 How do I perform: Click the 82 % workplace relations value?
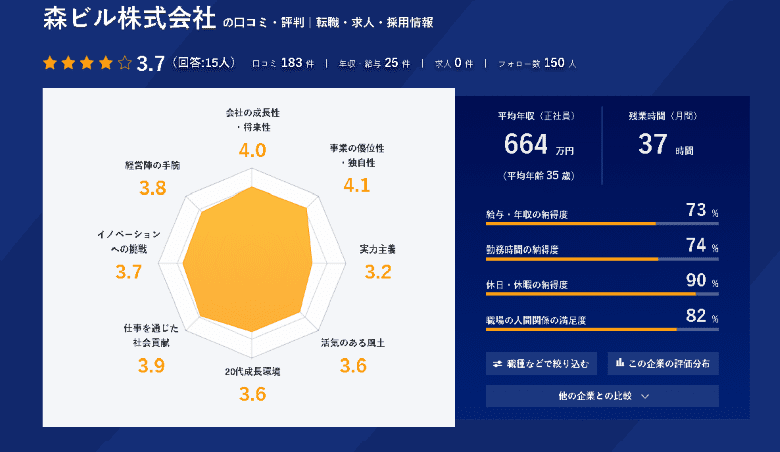702,316
